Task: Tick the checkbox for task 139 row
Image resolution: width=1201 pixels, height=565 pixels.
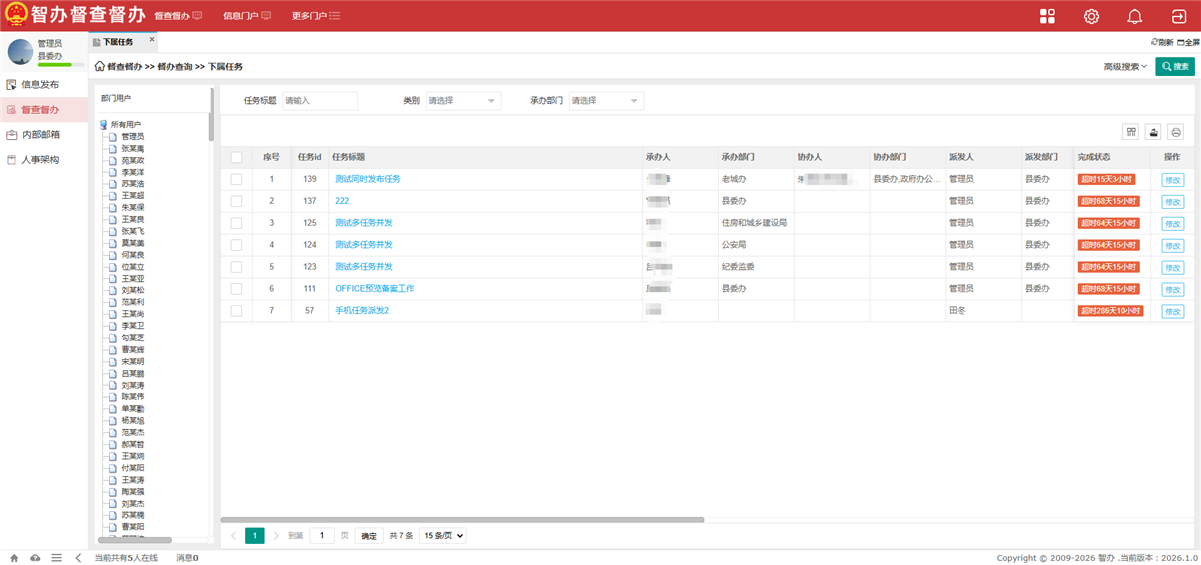Action: click(236, 179)
